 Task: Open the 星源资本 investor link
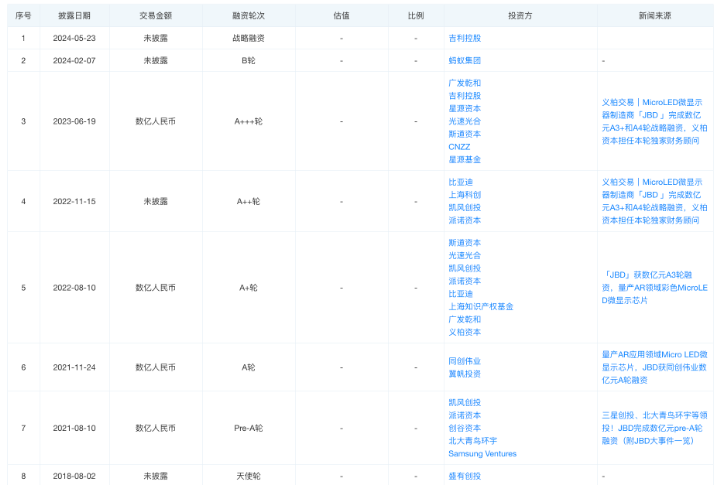[x=464, y=108]
